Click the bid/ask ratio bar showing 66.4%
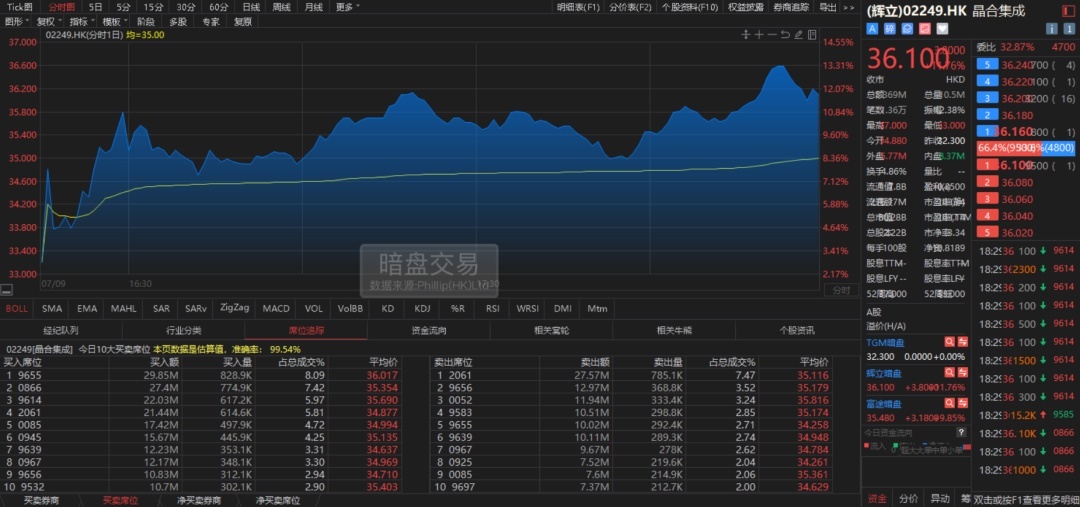The image size is (1080, 507). click(x=1026, y=147)
